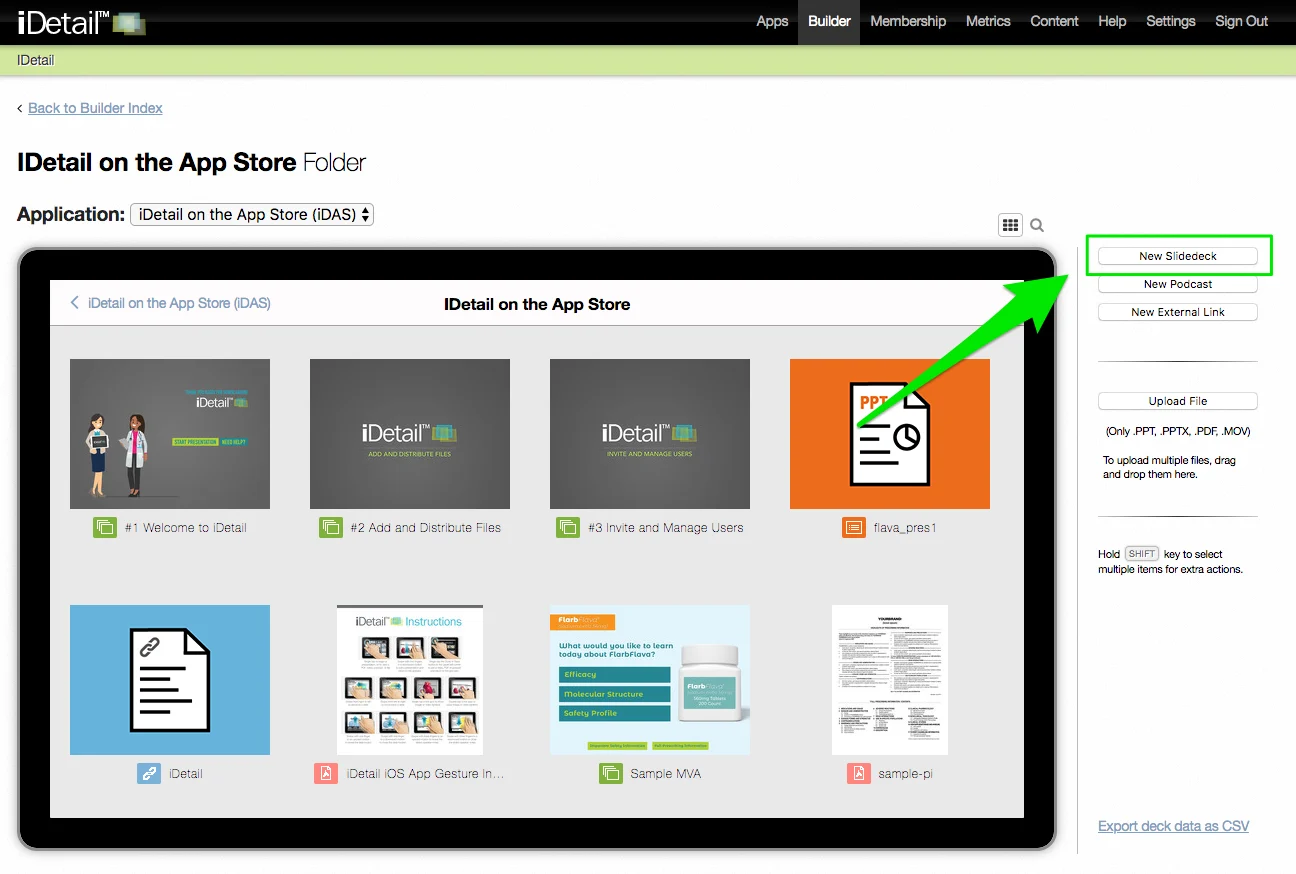
Task: Create a New Slidedeck
Action: [1178, 256]
